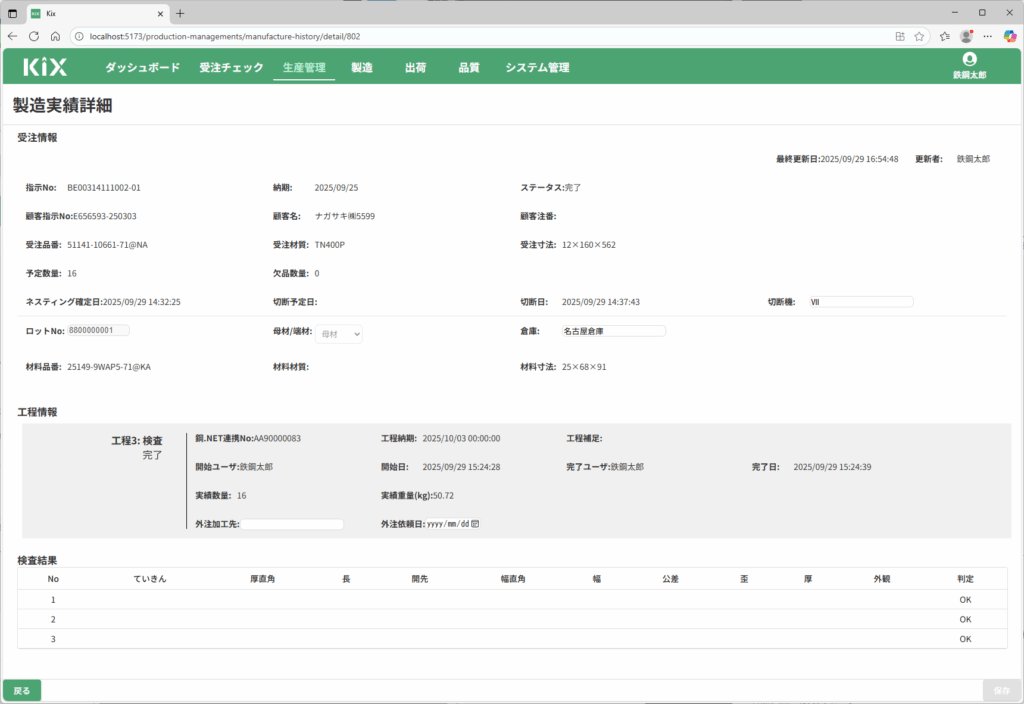Click the browser refresh icon
Image resolution: width=1024 pixels, height=704 pixels.
click(34, 36)
